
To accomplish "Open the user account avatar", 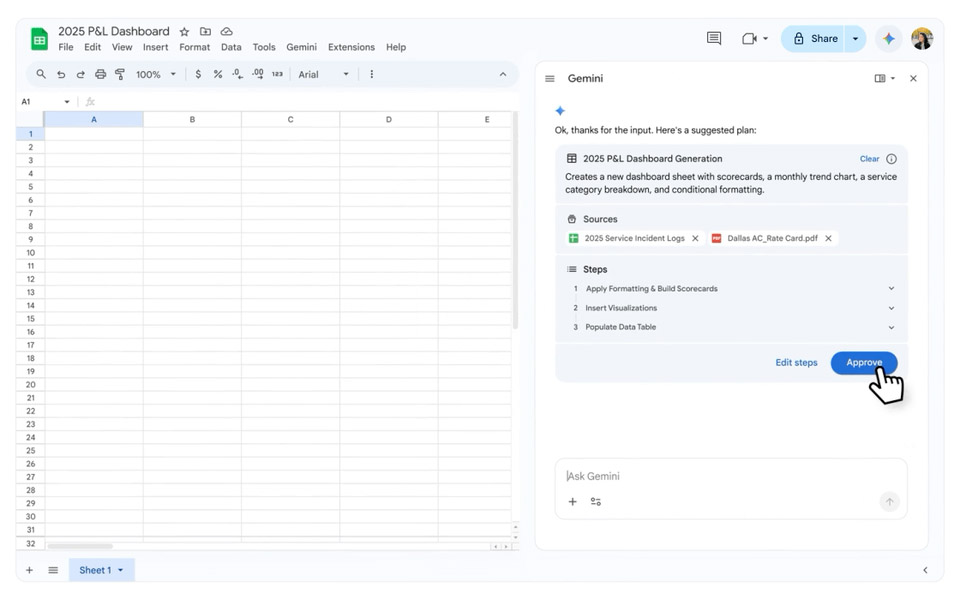I will click(921, 39).
